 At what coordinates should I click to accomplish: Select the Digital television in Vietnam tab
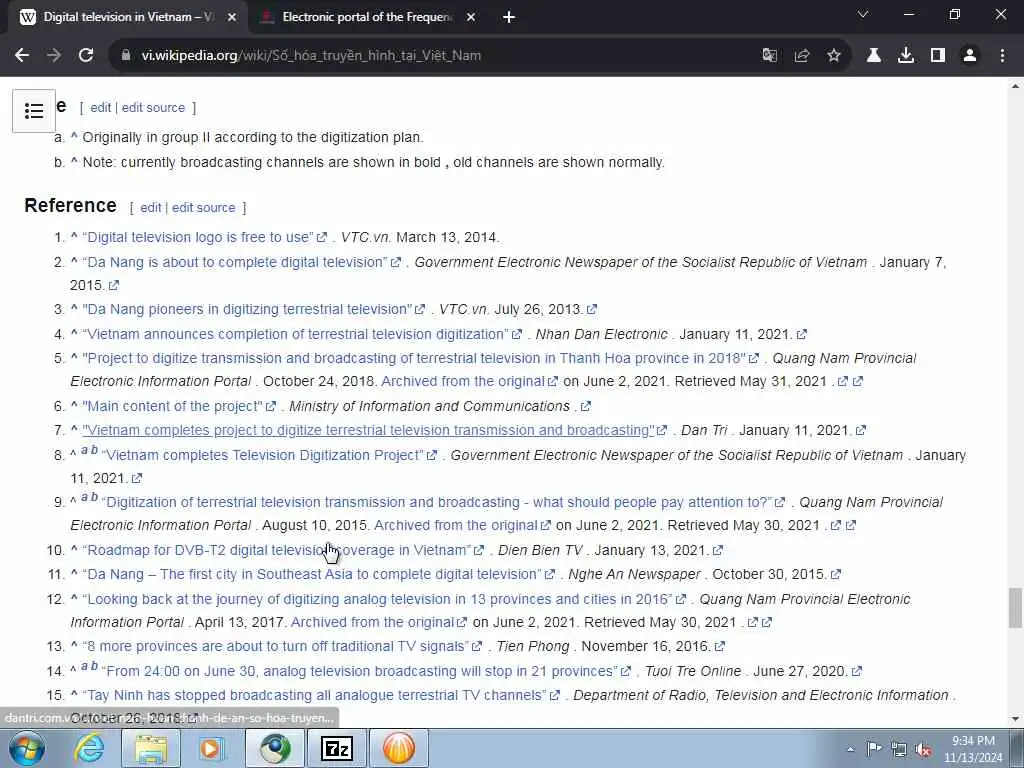click(128, 17)
